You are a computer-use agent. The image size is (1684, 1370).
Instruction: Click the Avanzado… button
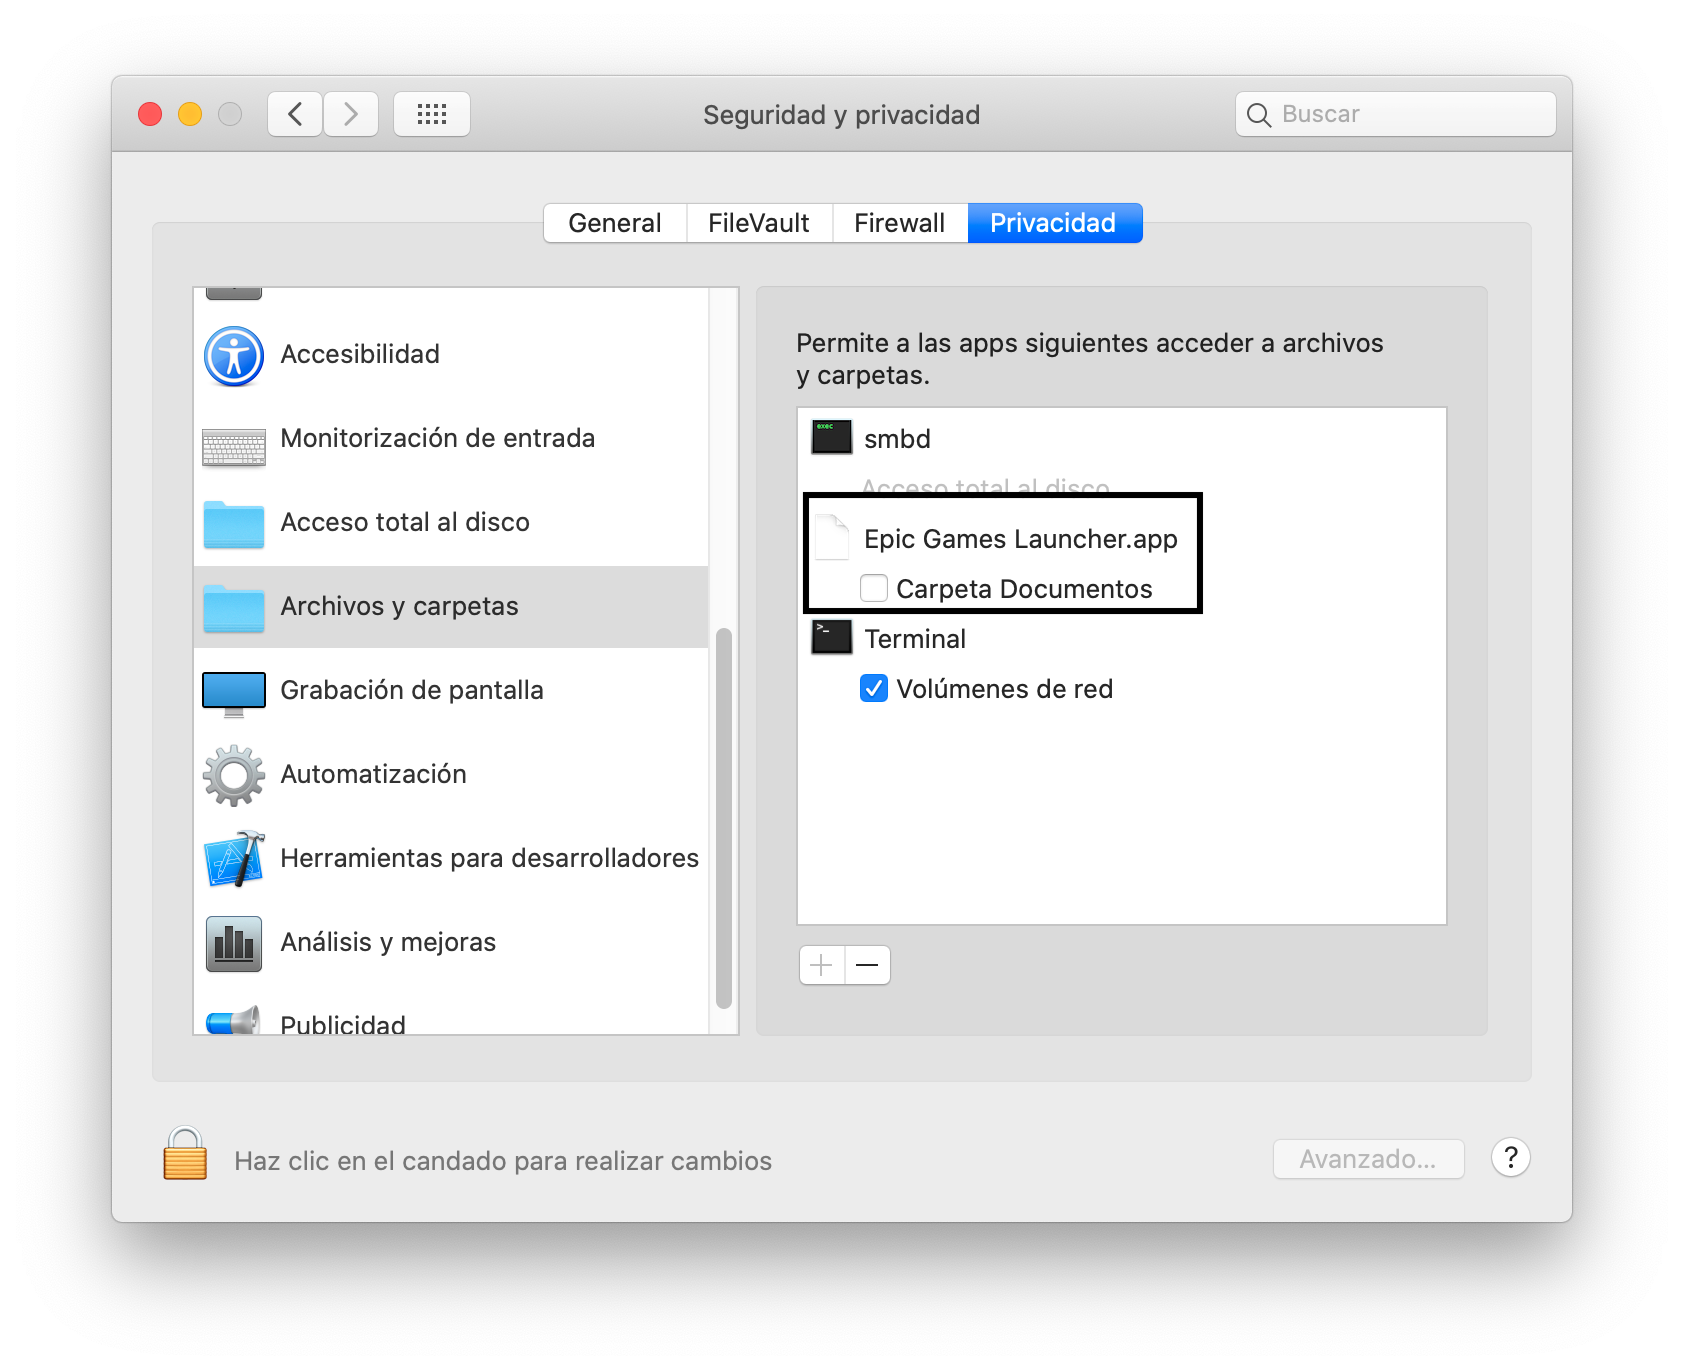tap(1368, 1159)
